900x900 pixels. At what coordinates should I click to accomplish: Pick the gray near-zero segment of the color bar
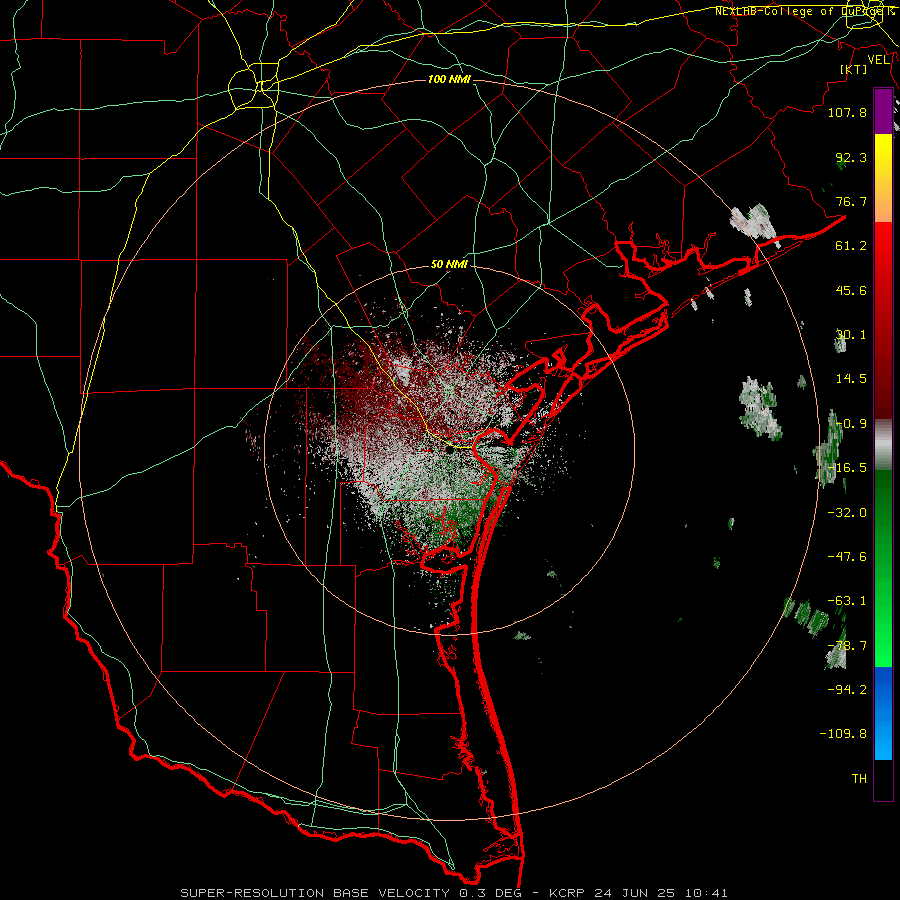point(883,443)
